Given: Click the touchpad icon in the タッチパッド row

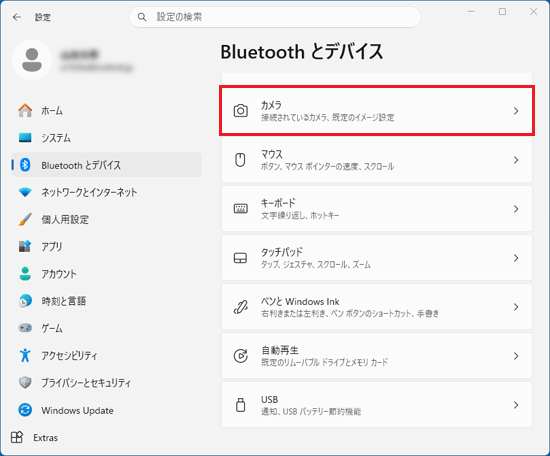Looking at the screenshot, I should [x=240, y=258].
